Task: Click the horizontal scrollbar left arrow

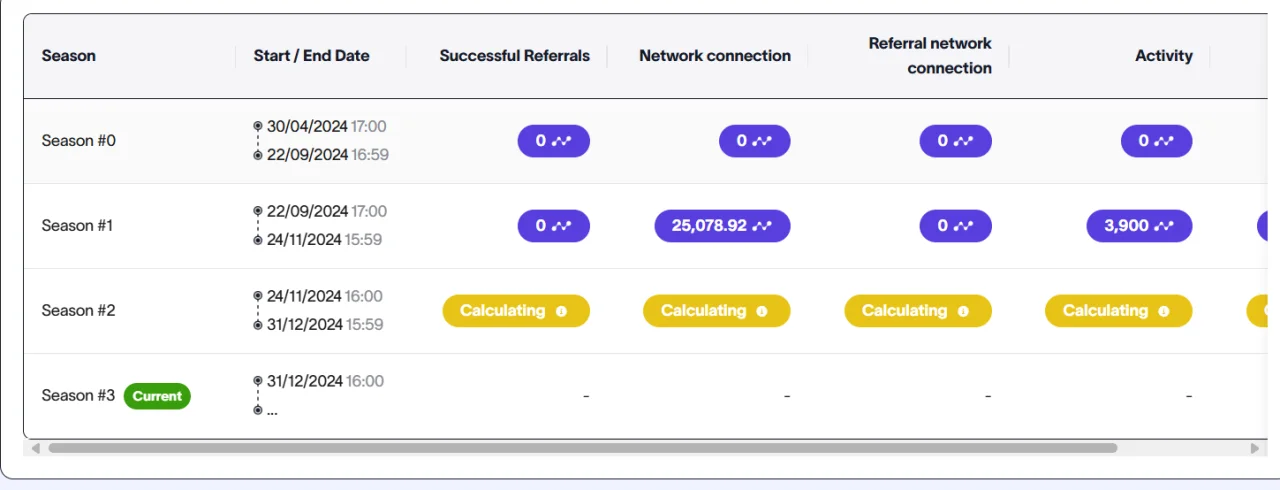Action: coord(36,448)
